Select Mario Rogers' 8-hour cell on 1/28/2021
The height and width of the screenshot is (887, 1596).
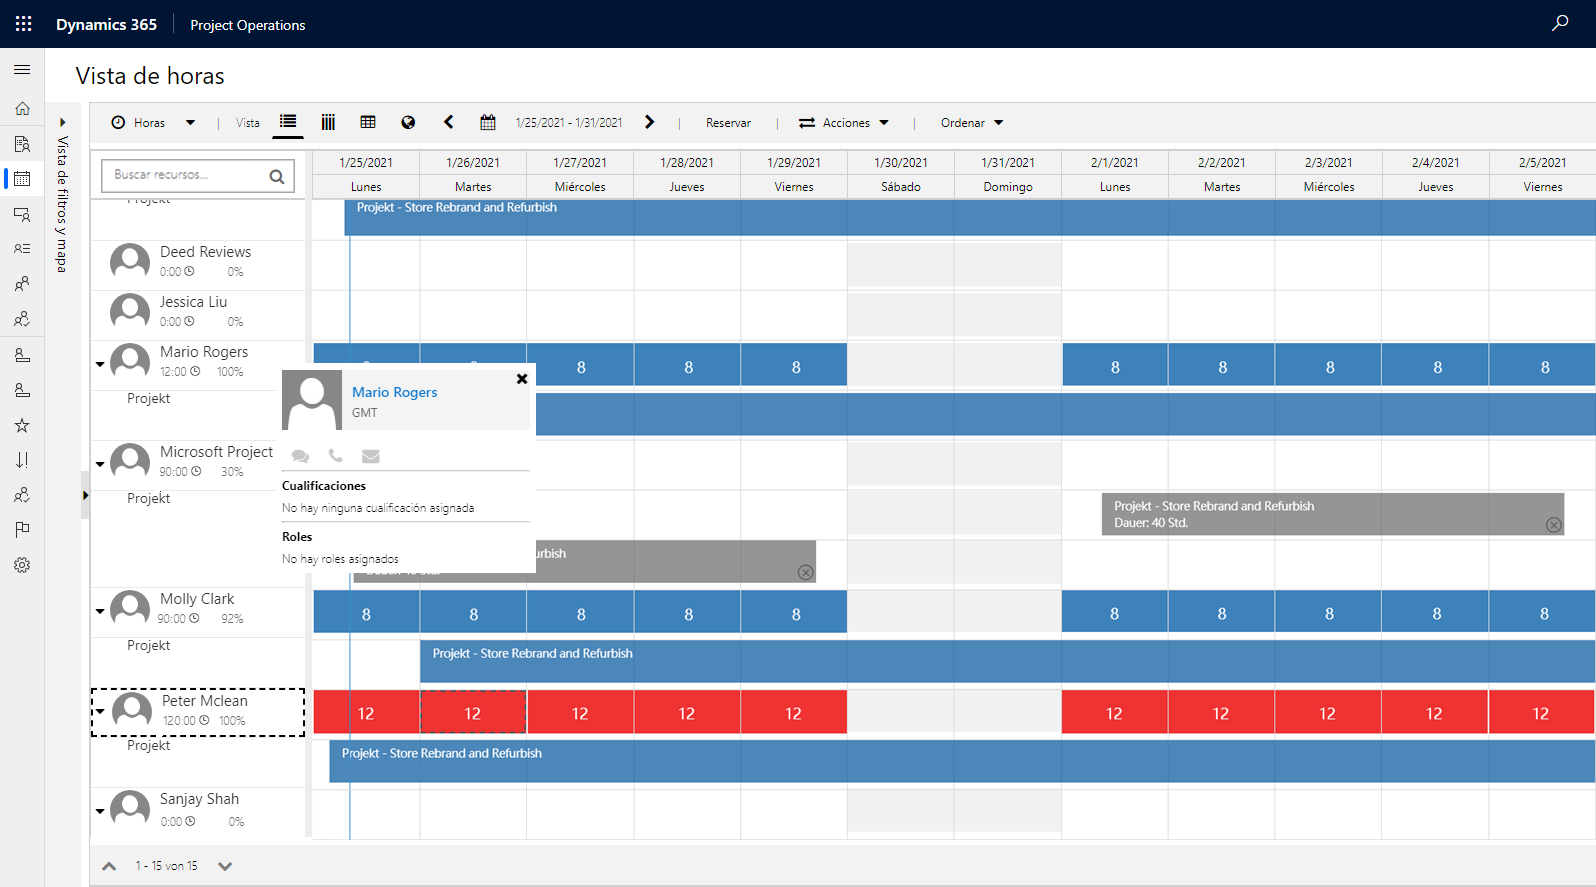click(688, 365)
